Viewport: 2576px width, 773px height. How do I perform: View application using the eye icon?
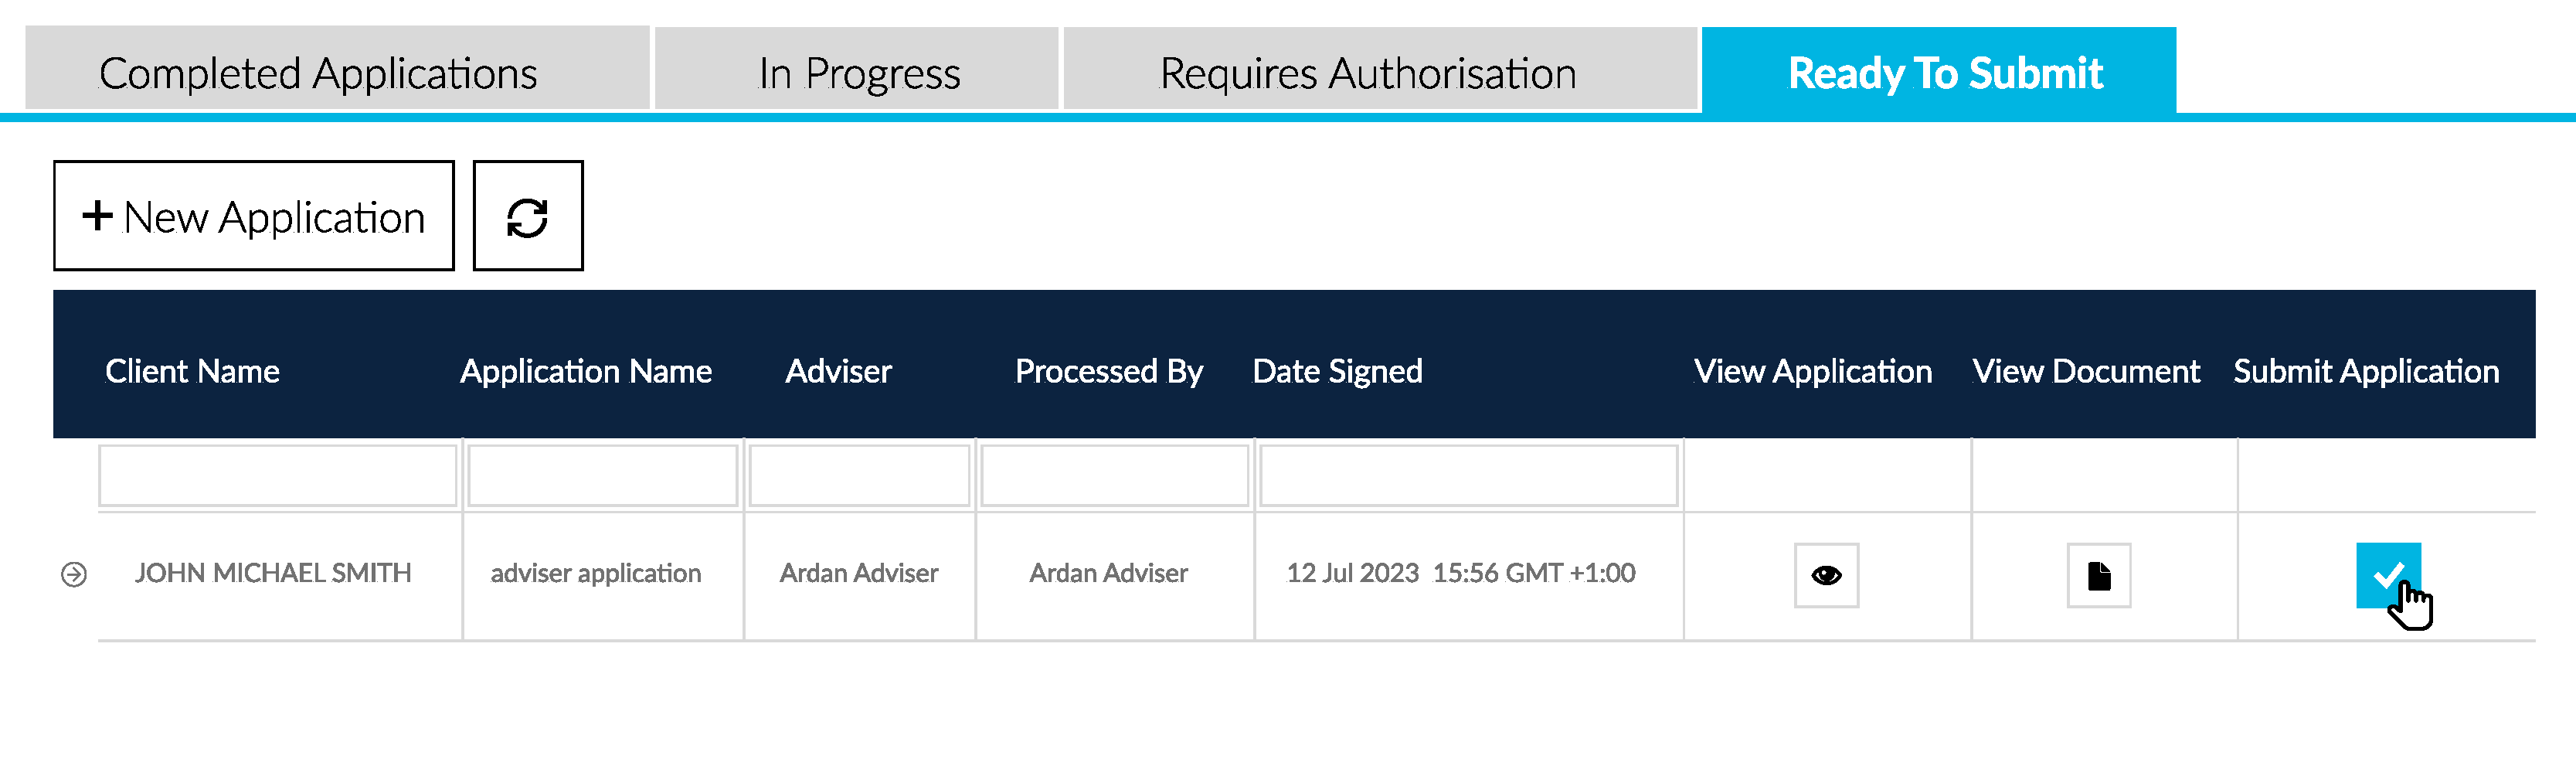[x=1825, y=575]
